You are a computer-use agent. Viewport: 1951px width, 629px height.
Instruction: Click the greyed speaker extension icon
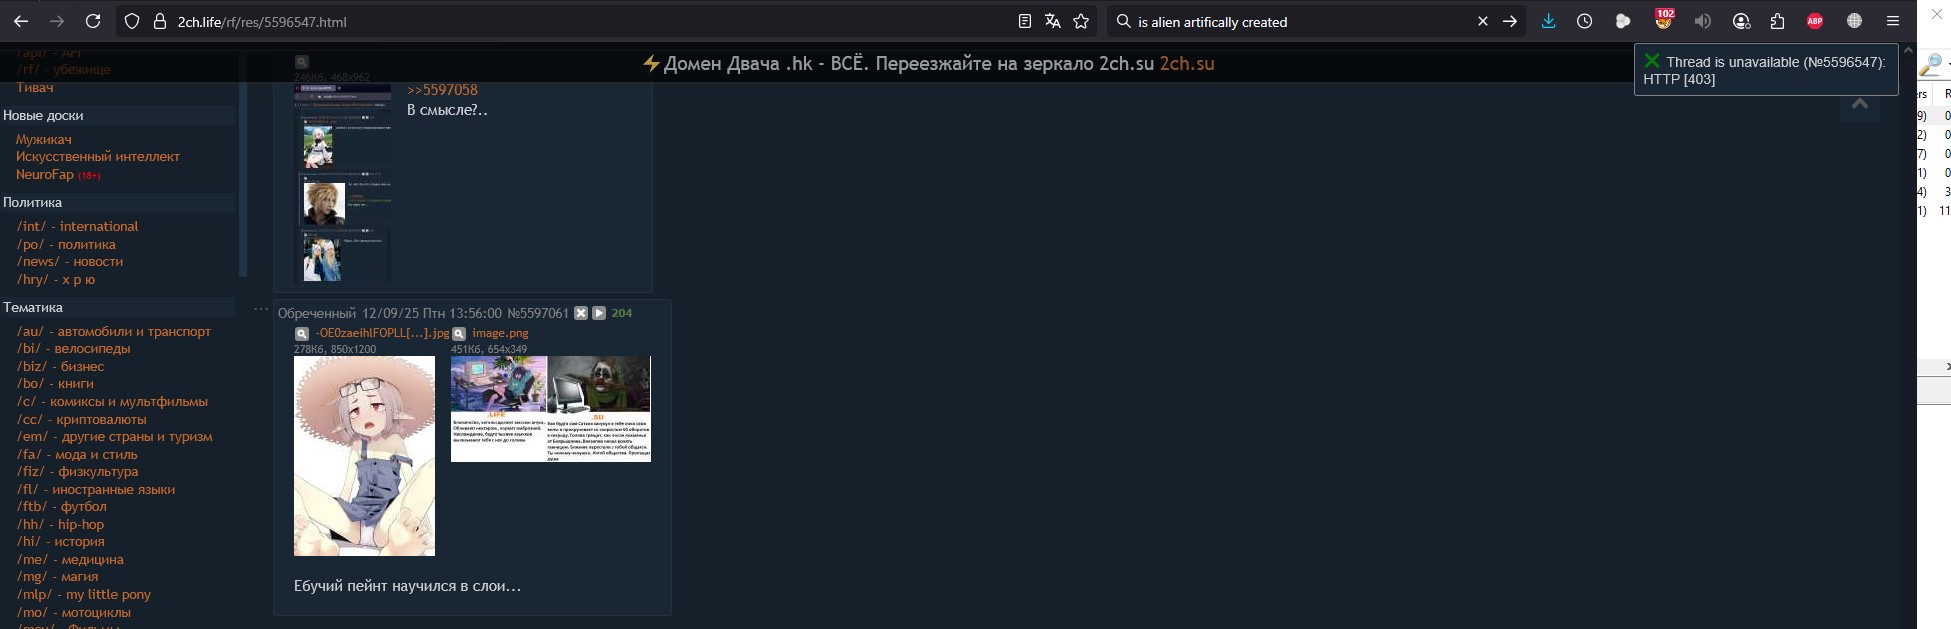1702,21
